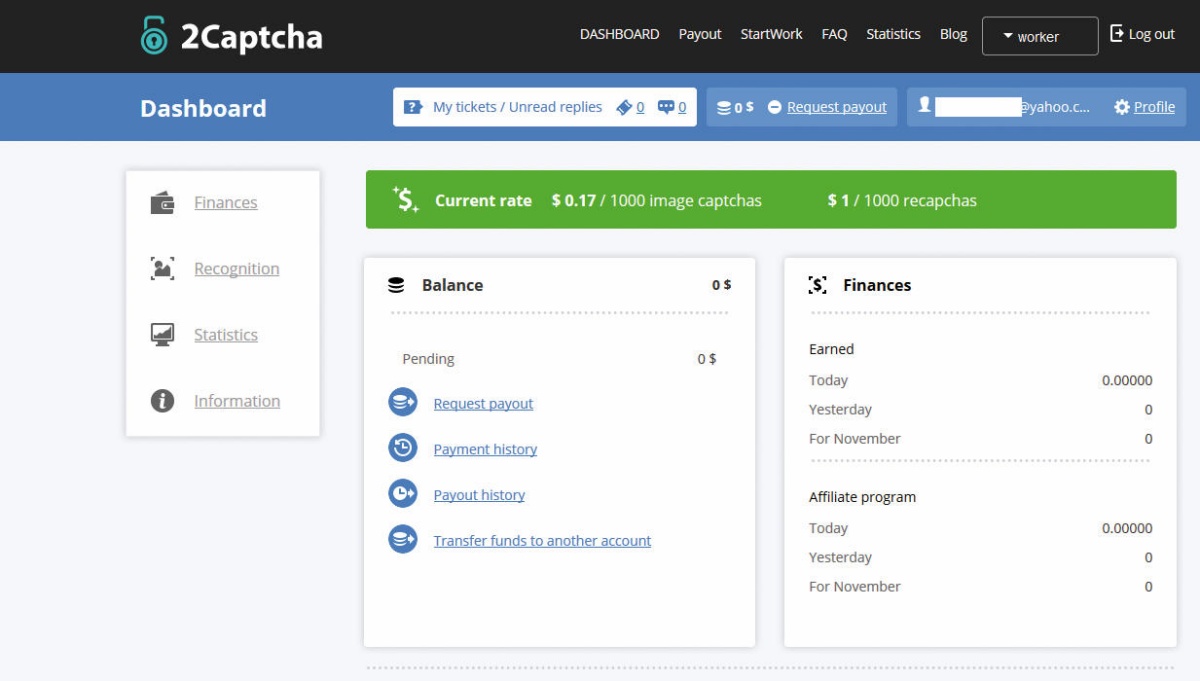The width and height of the screenshot is (1200, 681).
Task: Click the '2Captcha' brand name text
Action: pyautogui.click(x=251, y=37)
